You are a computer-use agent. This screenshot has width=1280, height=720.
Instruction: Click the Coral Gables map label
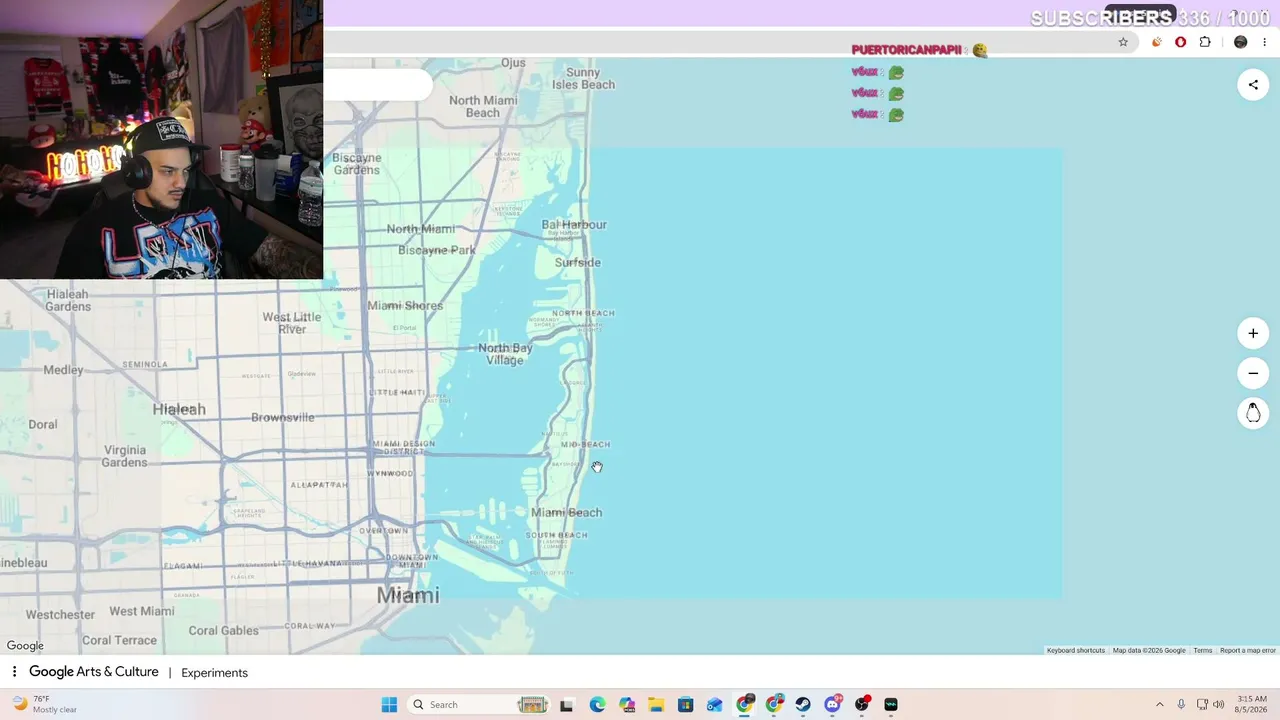click(224, 630)
